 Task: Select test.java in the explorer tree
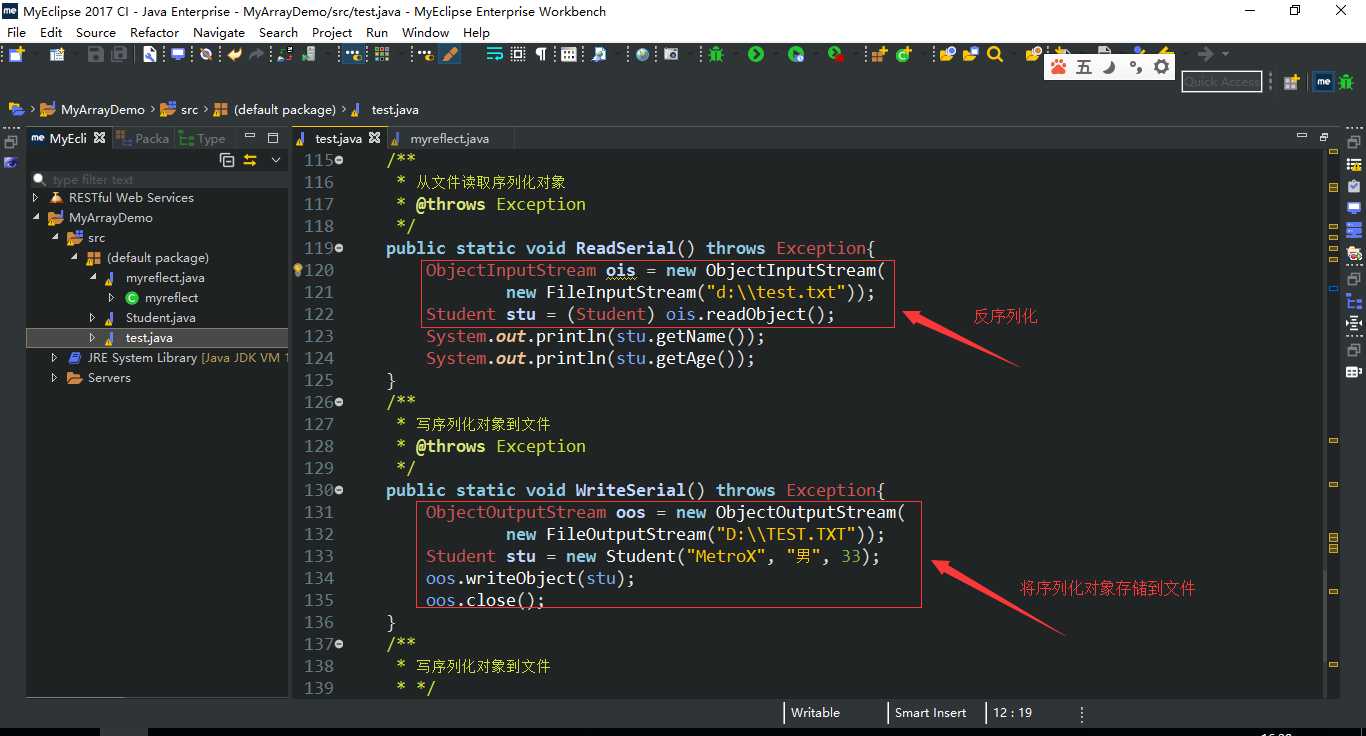[x=149, y=338]
